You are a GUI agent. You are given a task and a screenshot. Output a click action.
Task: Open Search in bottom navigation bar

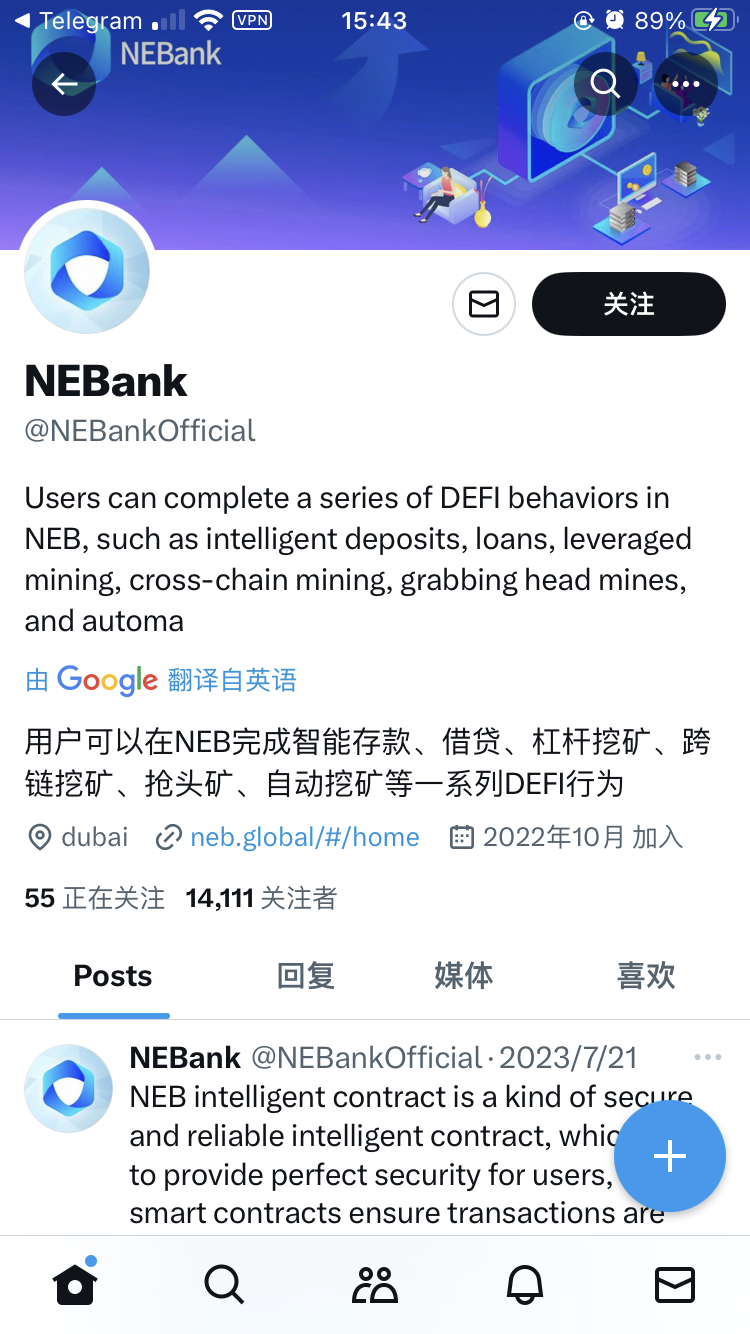coord(224,1284)
